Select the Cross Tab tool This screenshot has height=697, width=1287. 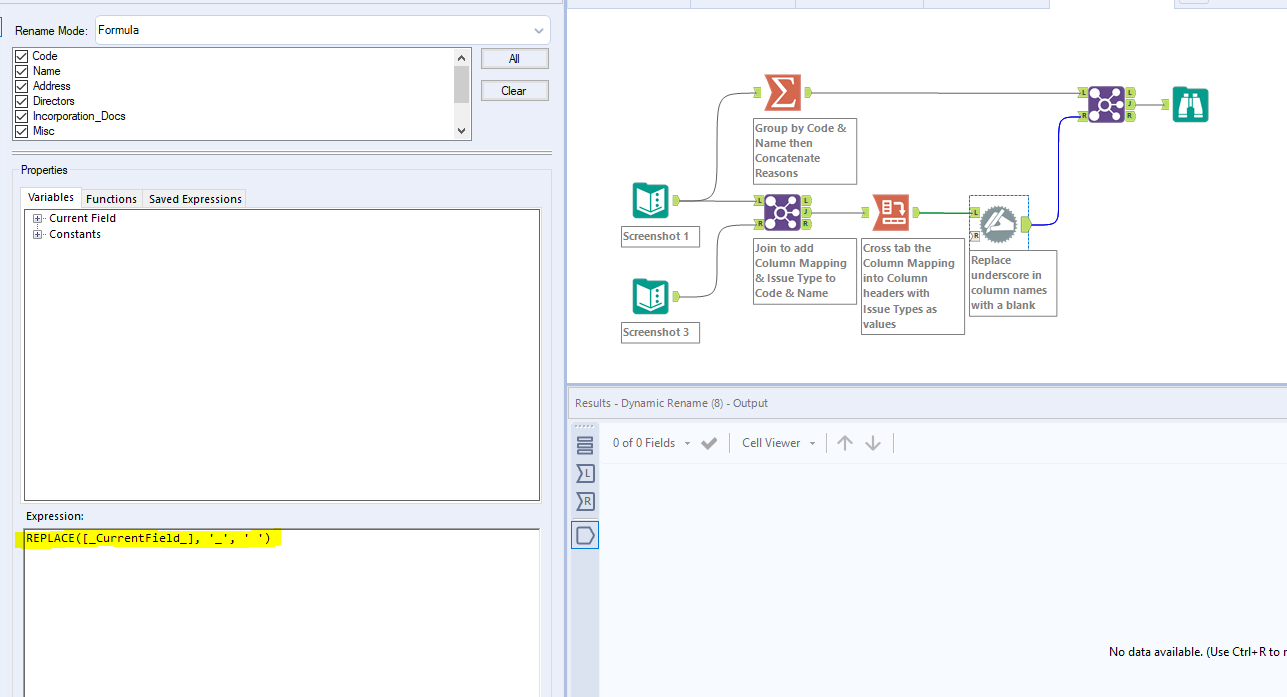[890, 211]
